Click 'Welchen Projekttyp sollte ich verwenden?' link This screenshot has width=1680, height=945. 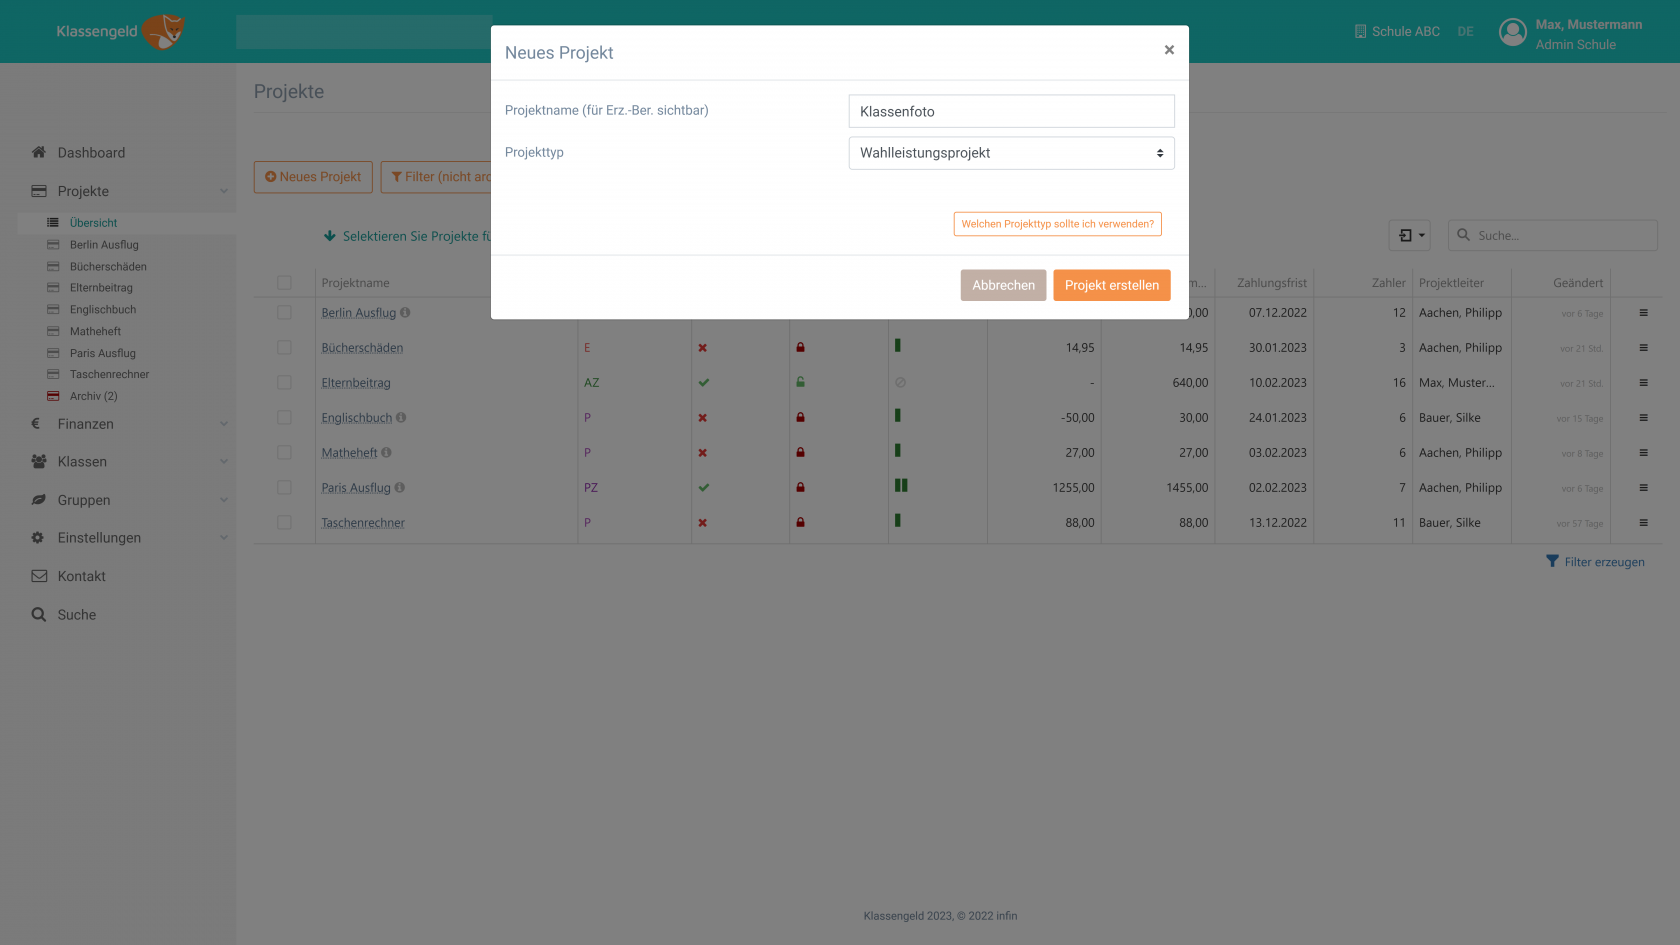point(1057,224)
